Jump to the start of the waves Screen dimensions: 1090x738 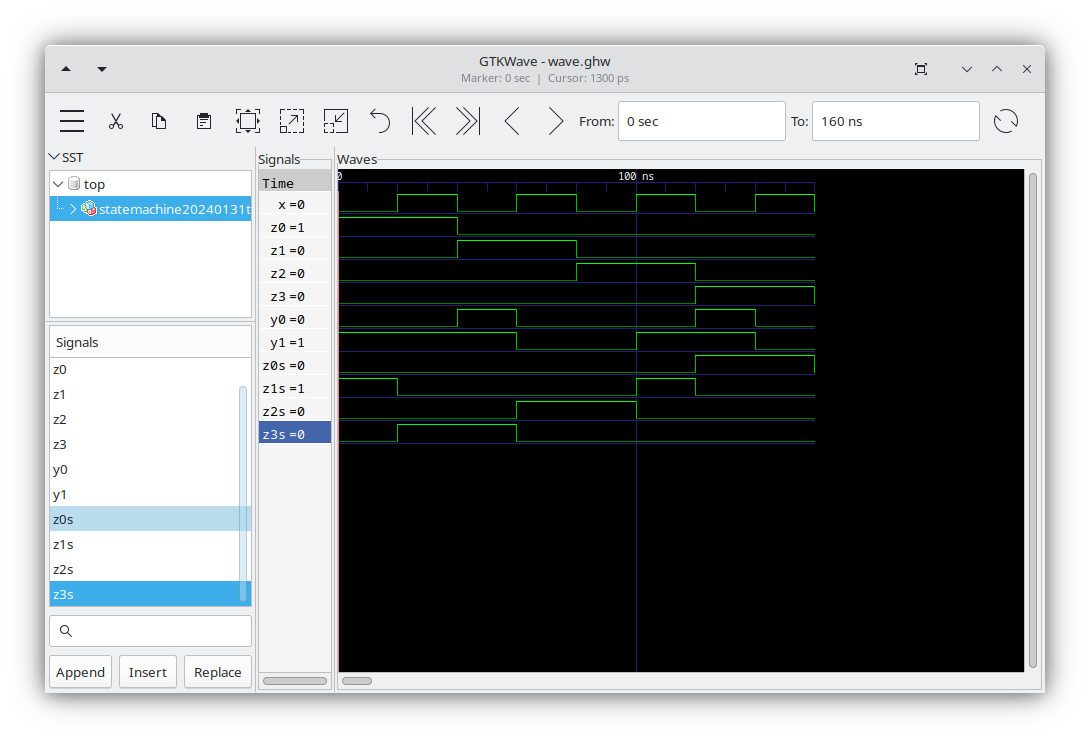pyautogui.click(x=423, y=120)
